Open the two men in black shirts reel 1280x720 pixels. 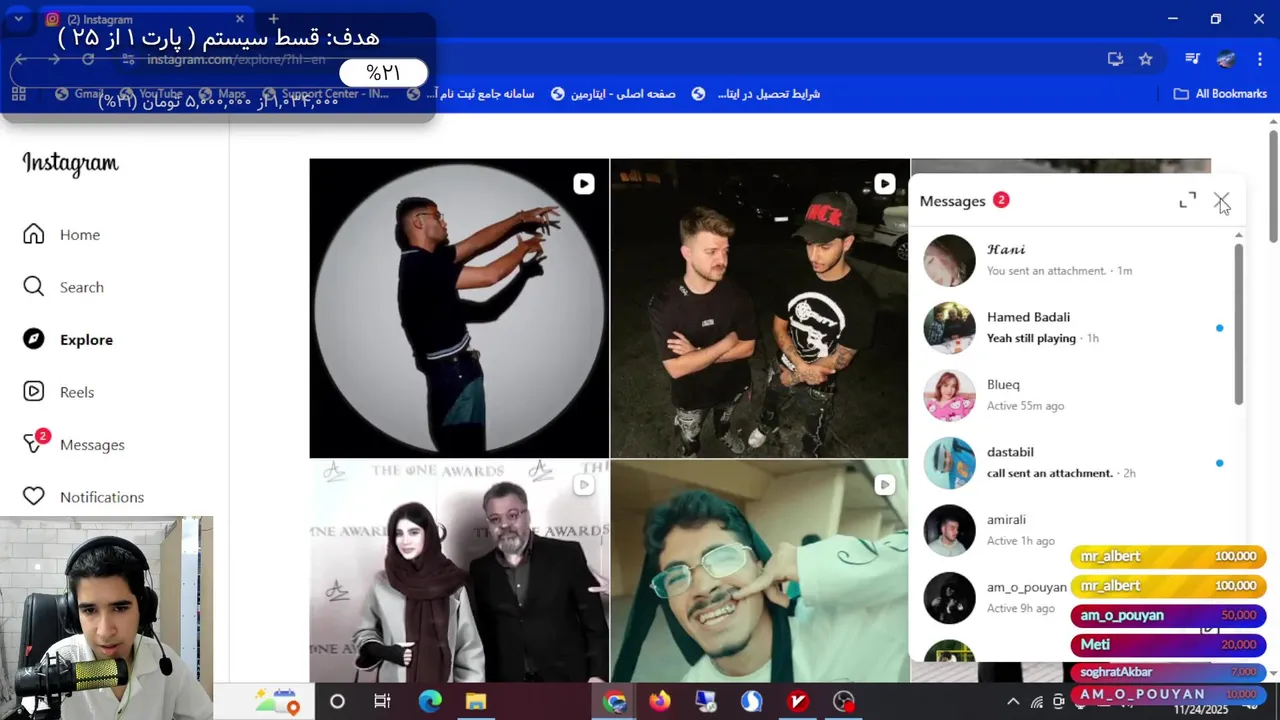(x=759, y=308)
